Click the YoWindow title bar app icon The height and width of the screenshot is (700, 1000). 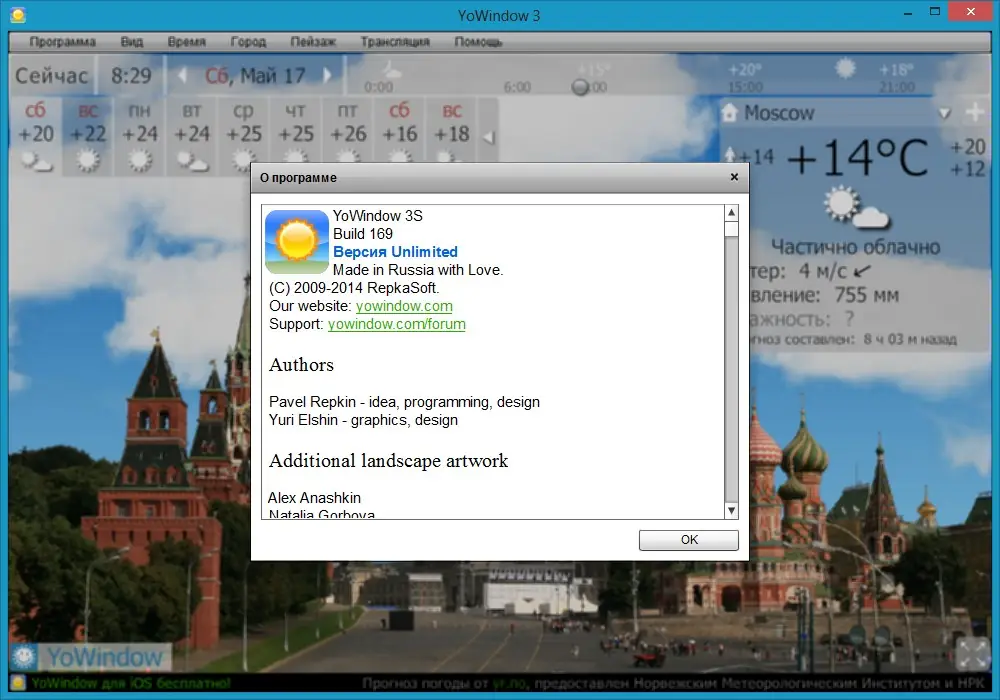[18, 15]
